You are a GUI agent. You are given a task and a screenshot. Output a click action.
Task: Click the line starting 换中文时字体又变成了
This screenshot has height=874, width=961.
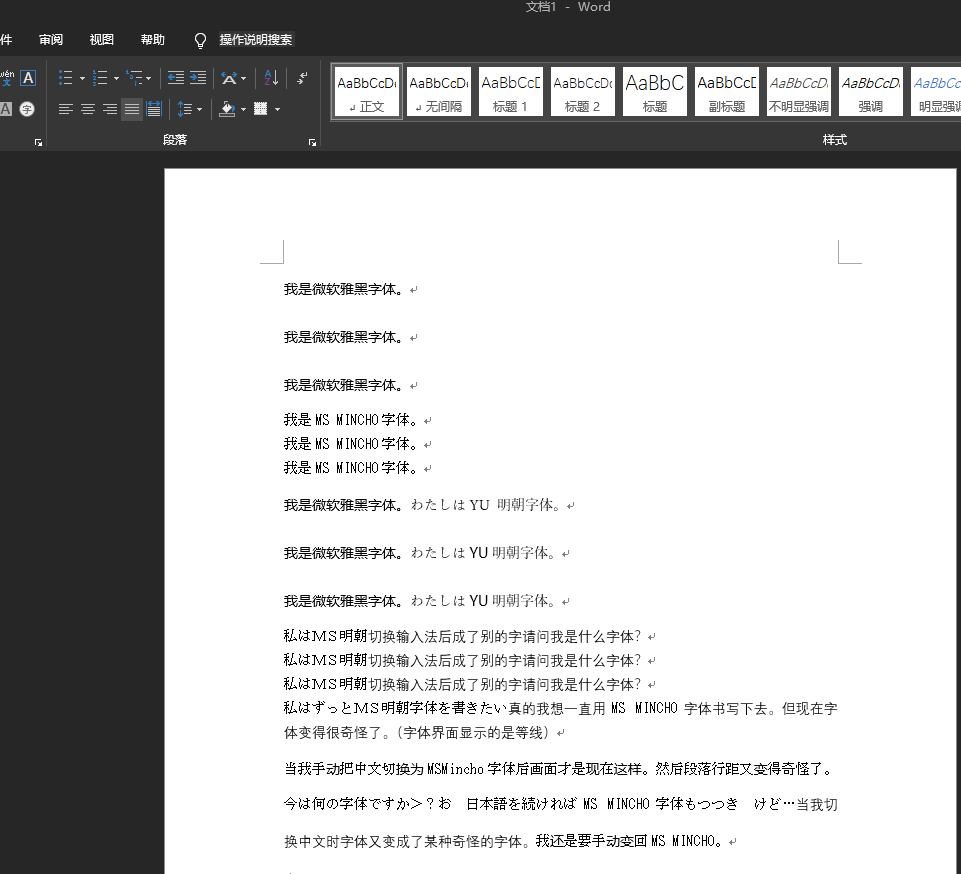click(x=503, y=841)
